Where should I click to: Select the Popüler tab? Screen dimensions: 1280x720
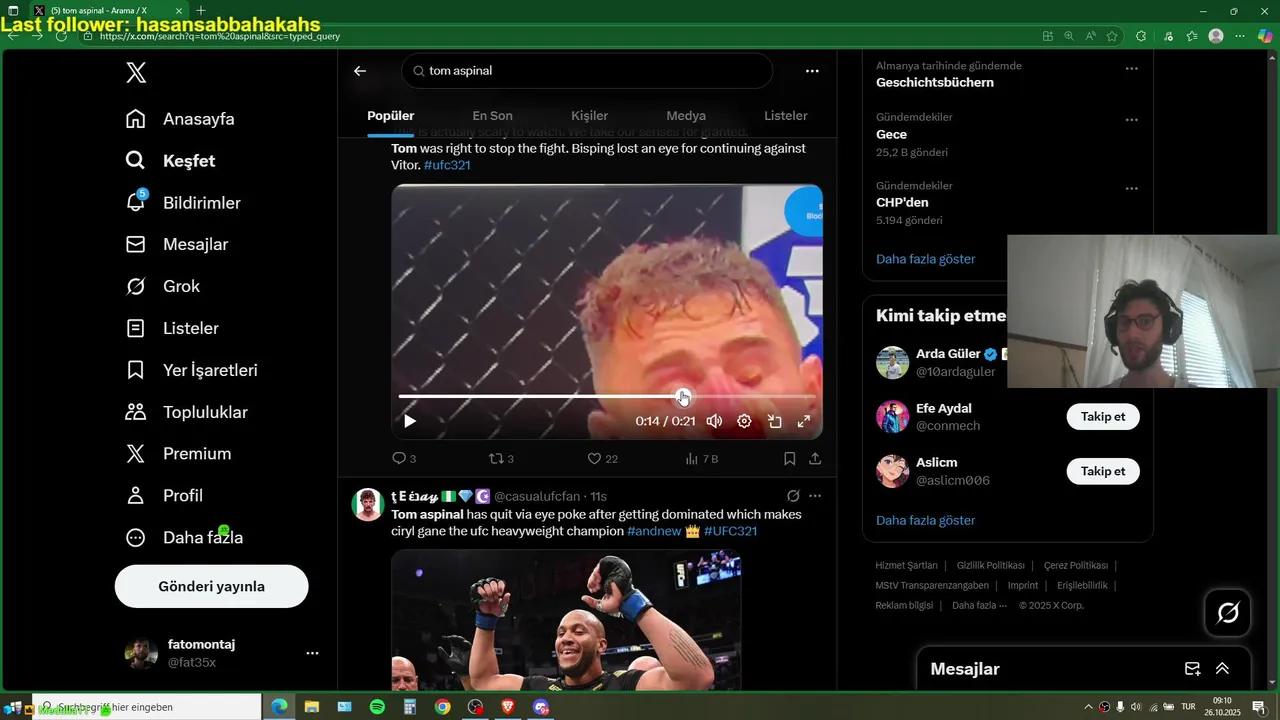pos(391,116)
